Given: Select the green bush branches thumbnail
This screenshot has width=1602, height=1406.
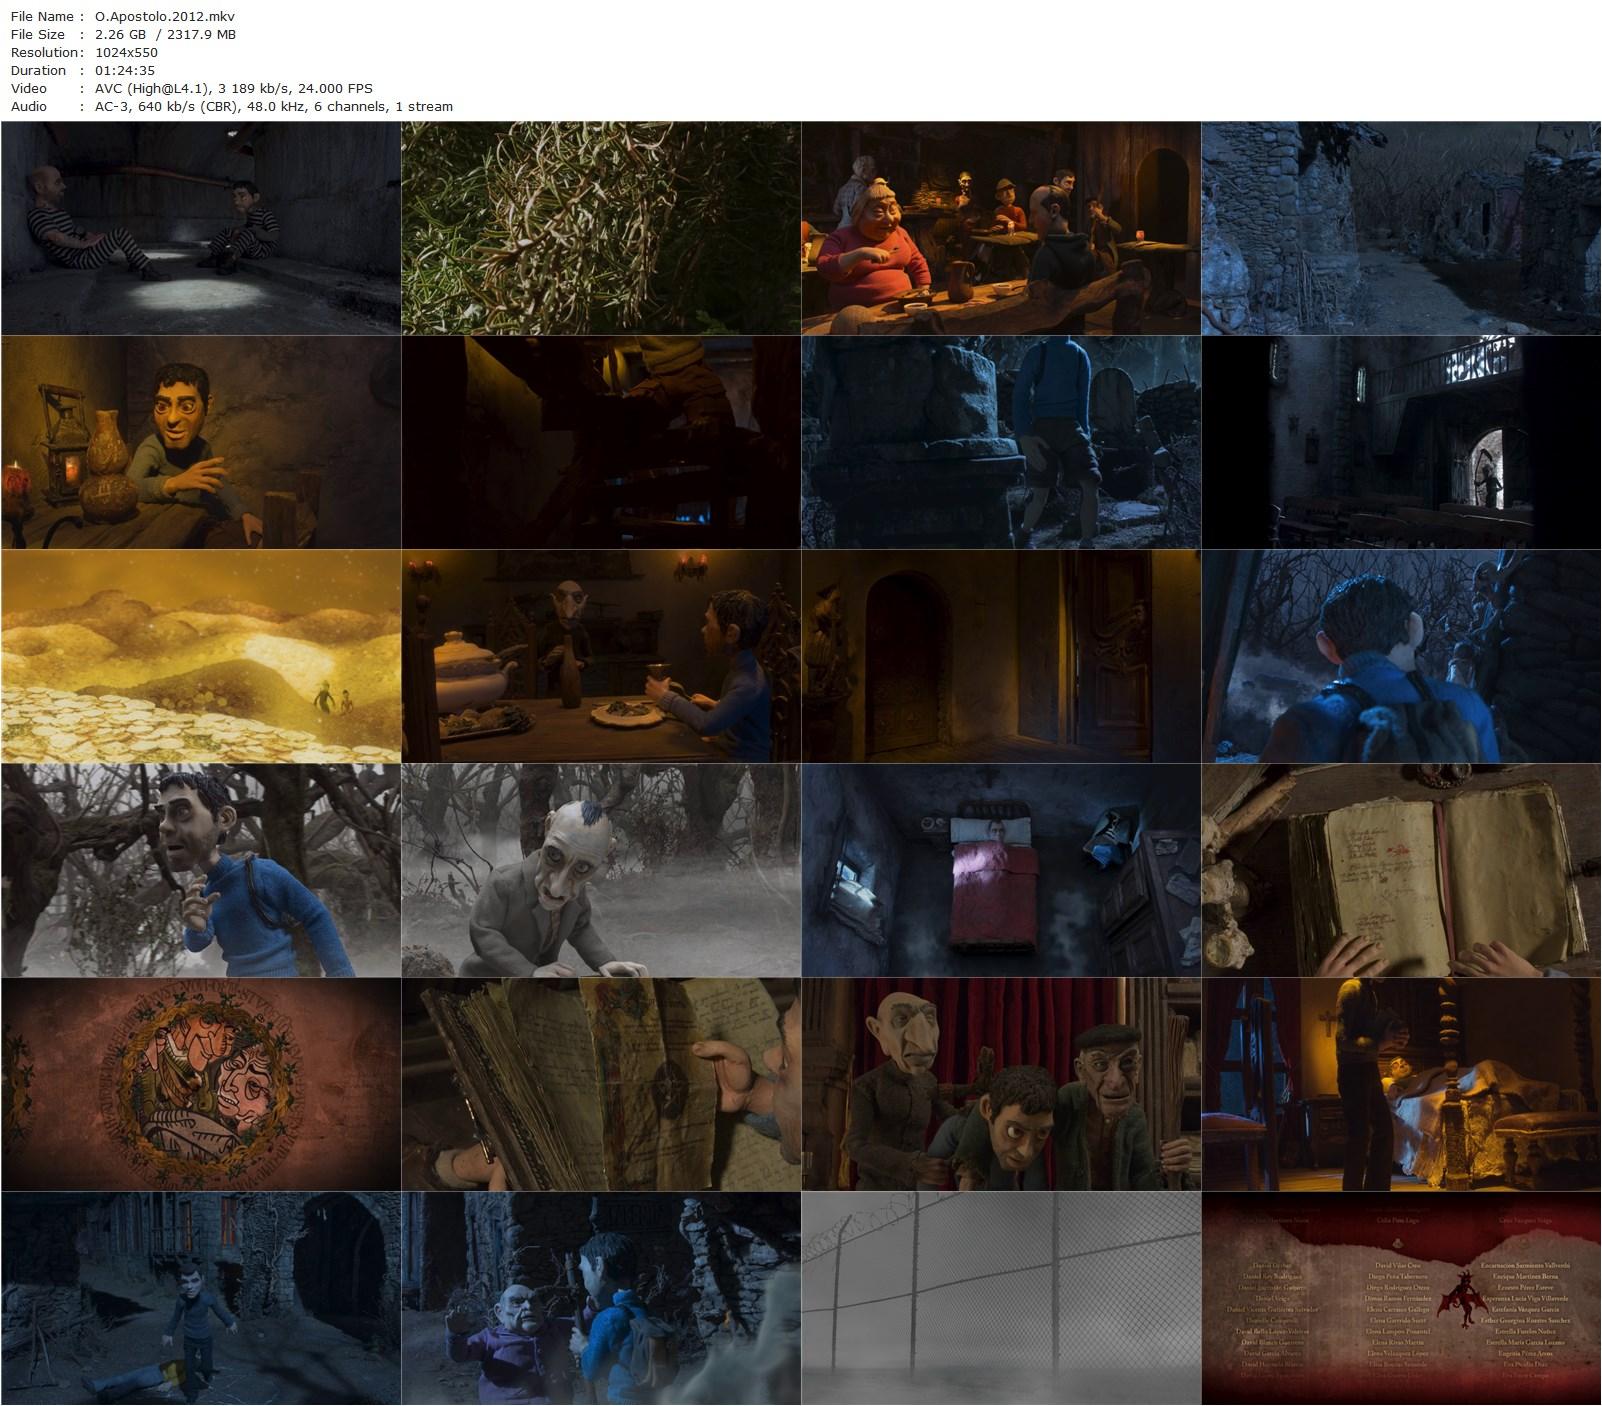Looking at the screenshot, I should (600, 228).
